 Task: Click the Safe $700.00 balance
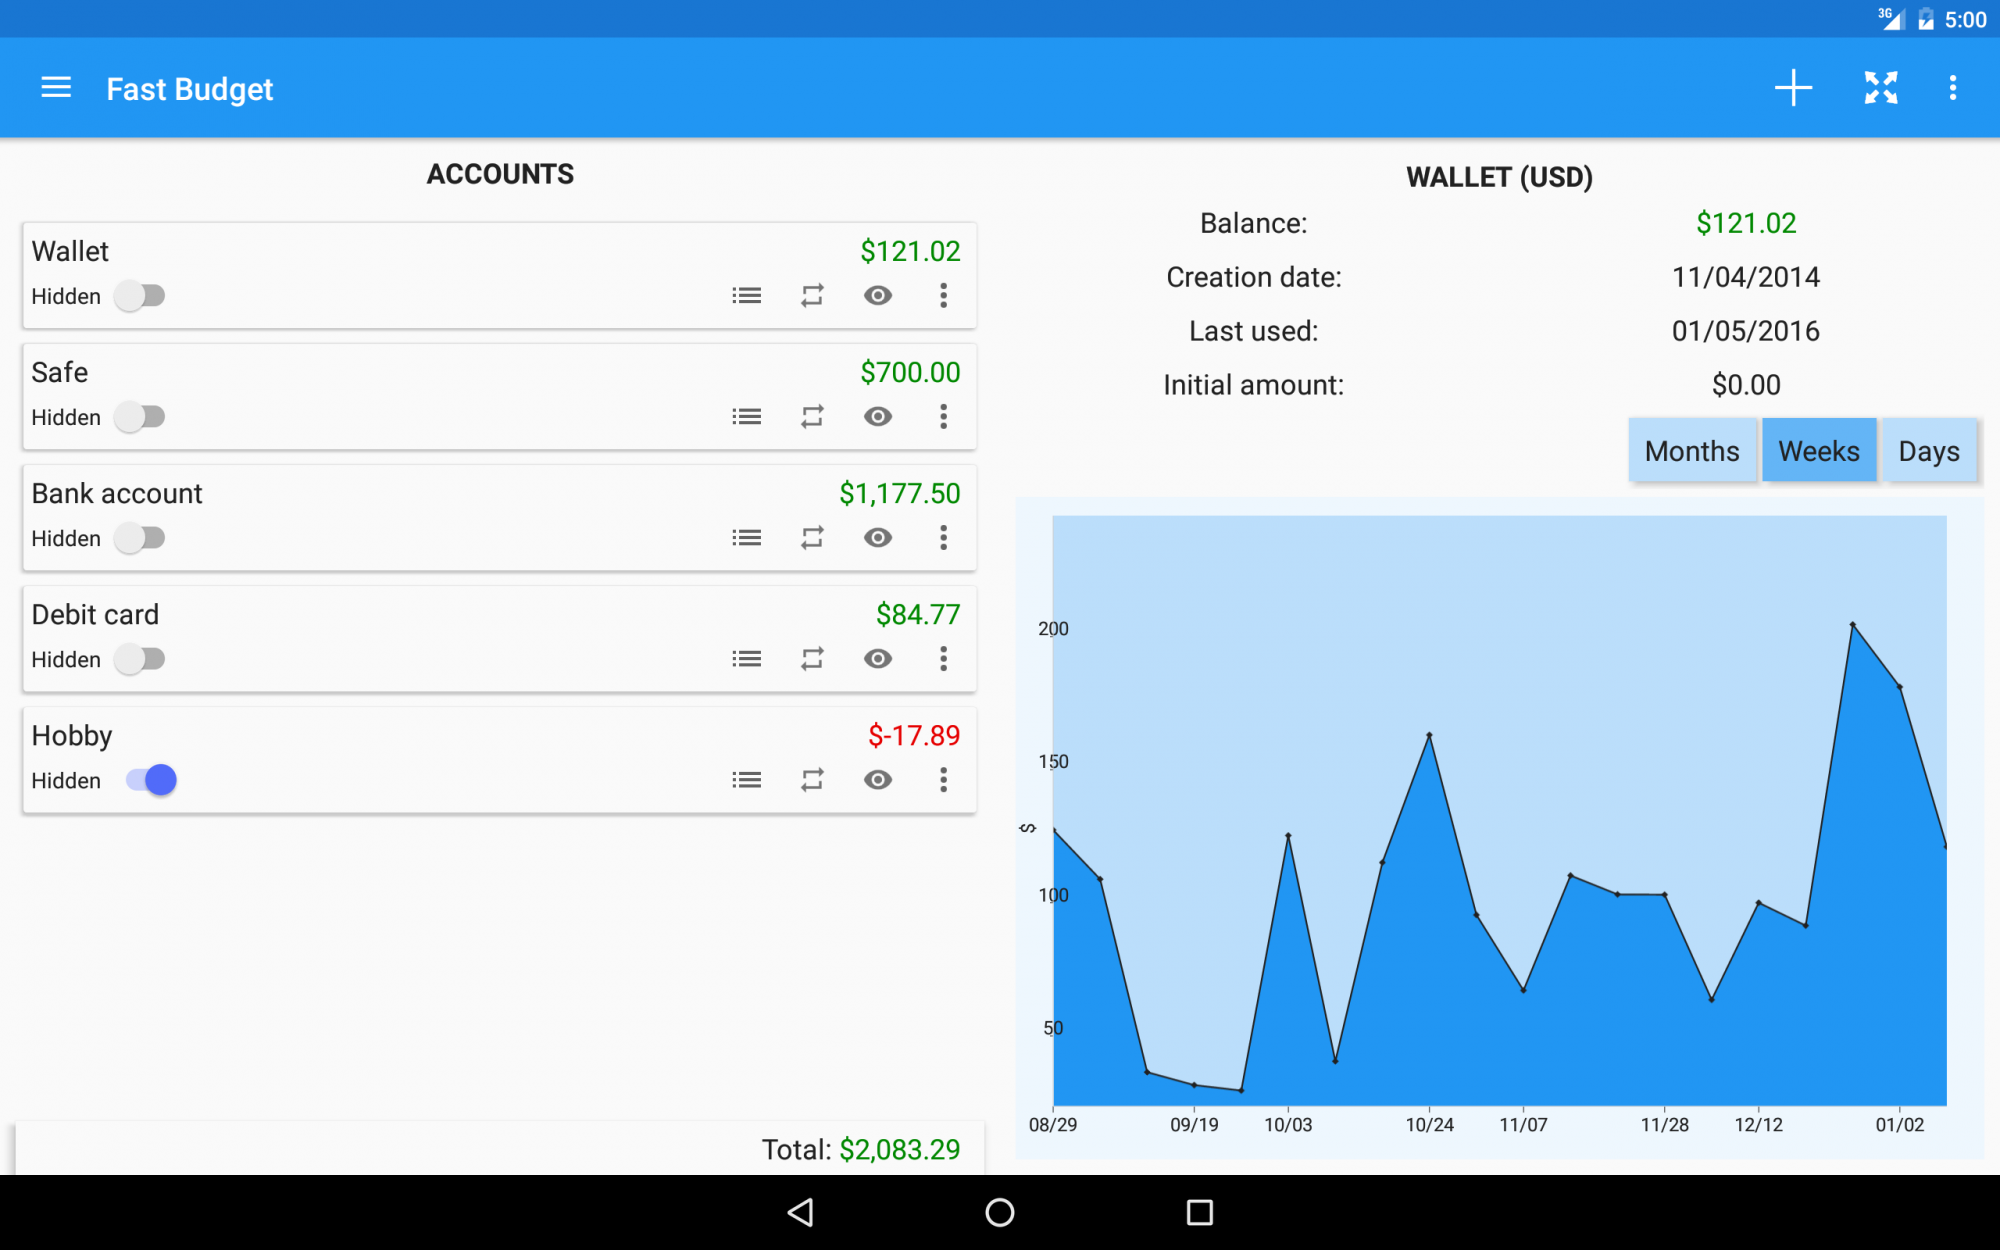910,372
